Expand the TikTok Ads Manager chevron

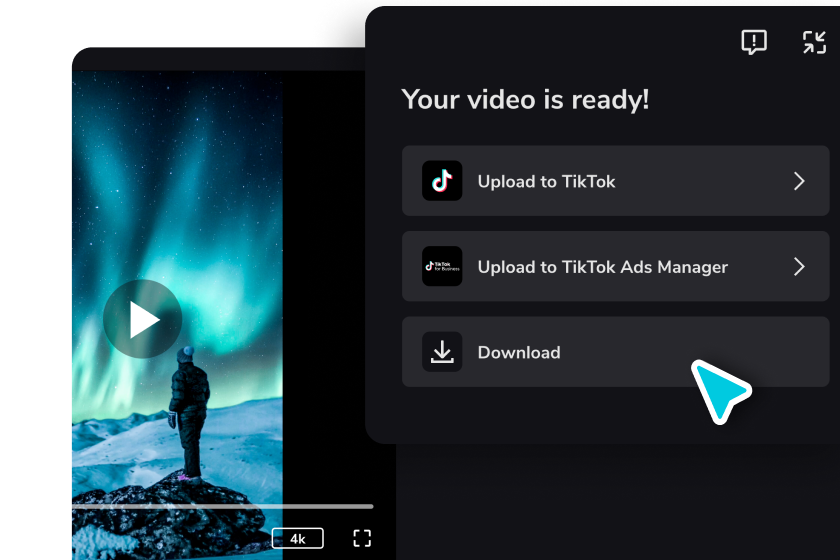tap(799, 266)
